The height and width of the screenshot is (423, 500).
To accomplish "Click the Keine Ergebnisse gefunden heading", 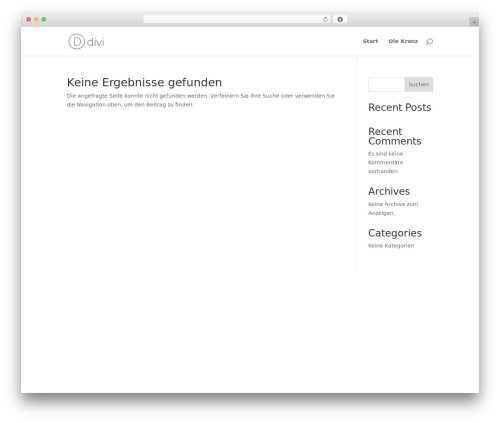I will (x=144, y=82).
